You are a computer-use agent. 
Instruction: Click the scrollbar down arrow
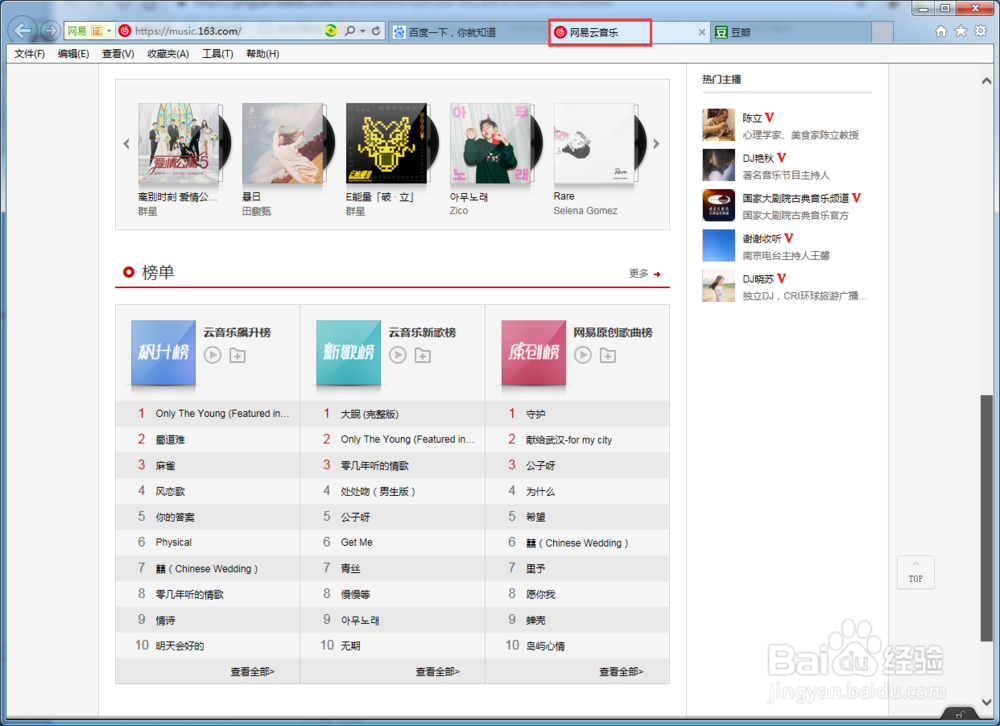coord(987,702)
